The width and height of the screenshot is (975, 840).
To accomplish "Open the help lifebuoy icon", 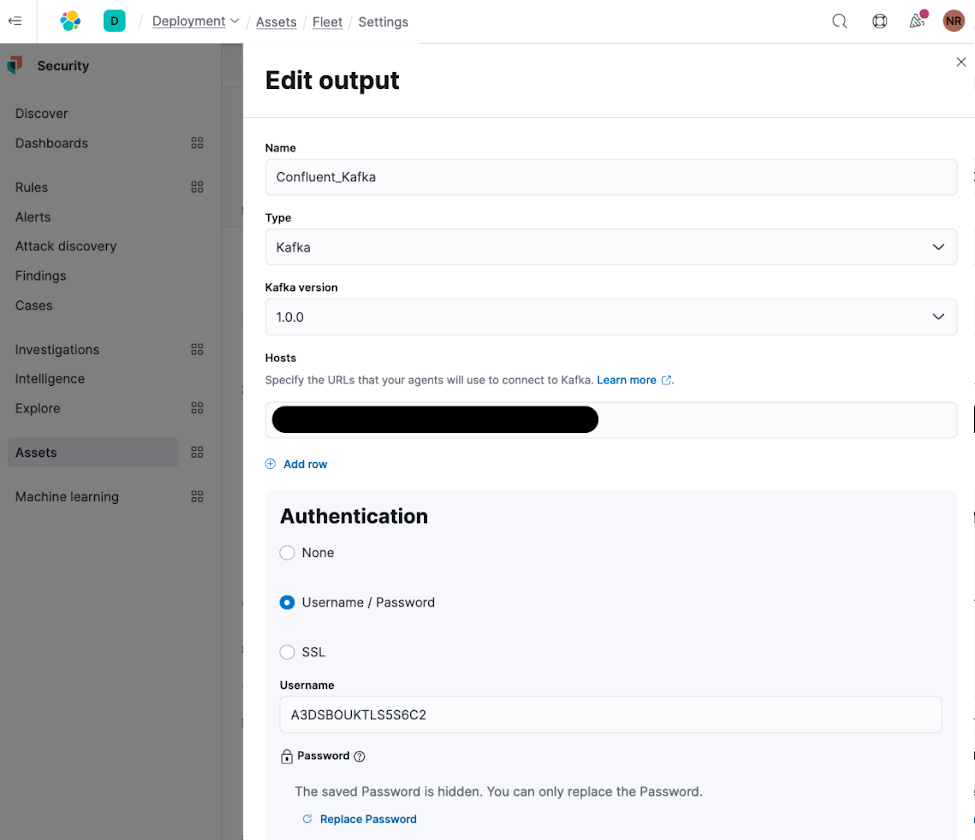I will [879, 21].
